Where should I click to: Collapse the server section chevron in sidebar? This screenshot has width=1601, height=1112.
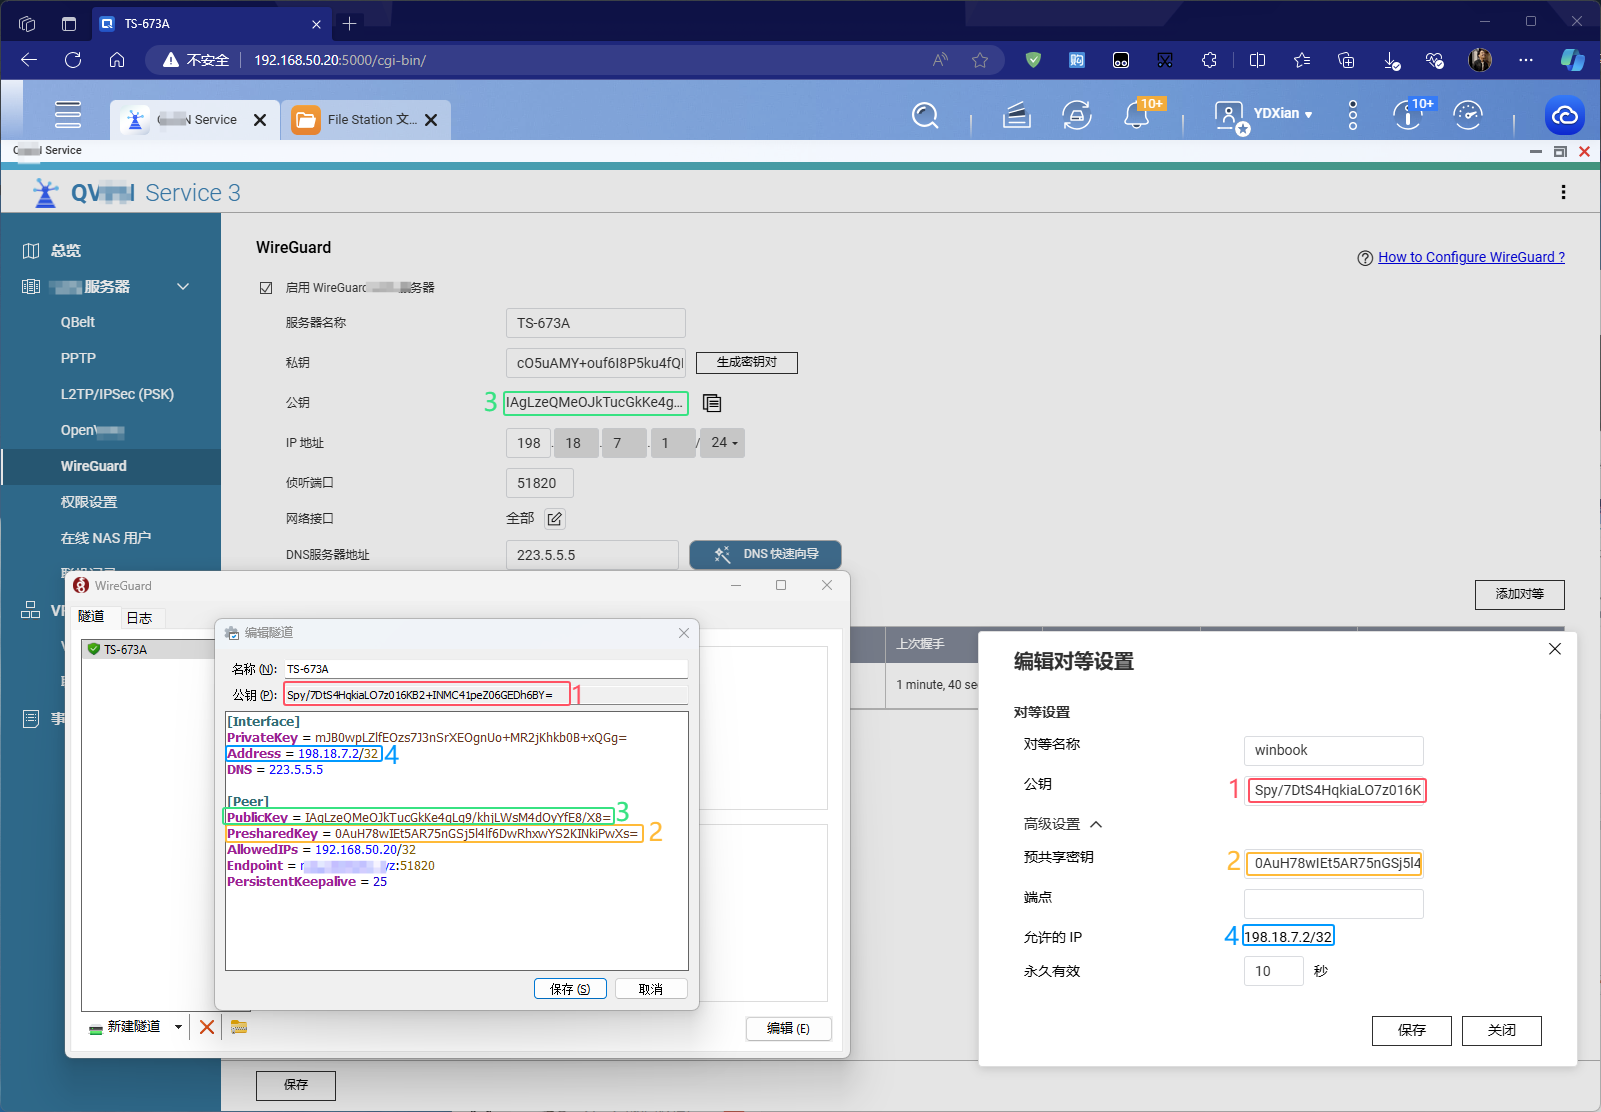coord(183,286)
